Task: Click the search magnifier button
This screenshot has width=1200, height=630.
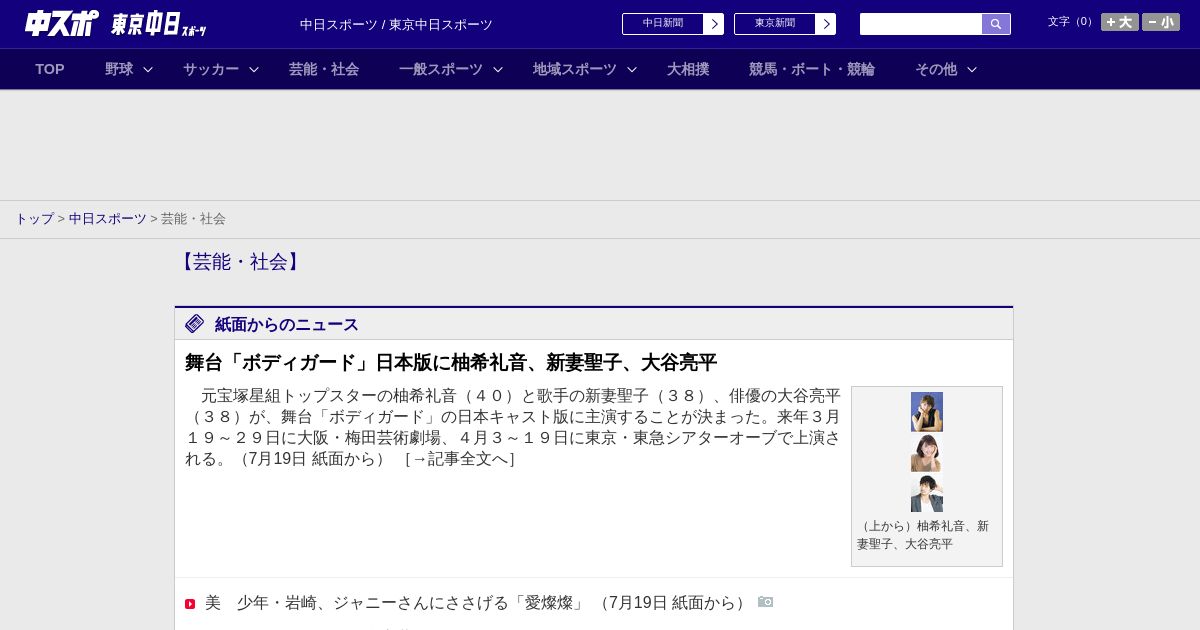Action: (x=996, y=24)
